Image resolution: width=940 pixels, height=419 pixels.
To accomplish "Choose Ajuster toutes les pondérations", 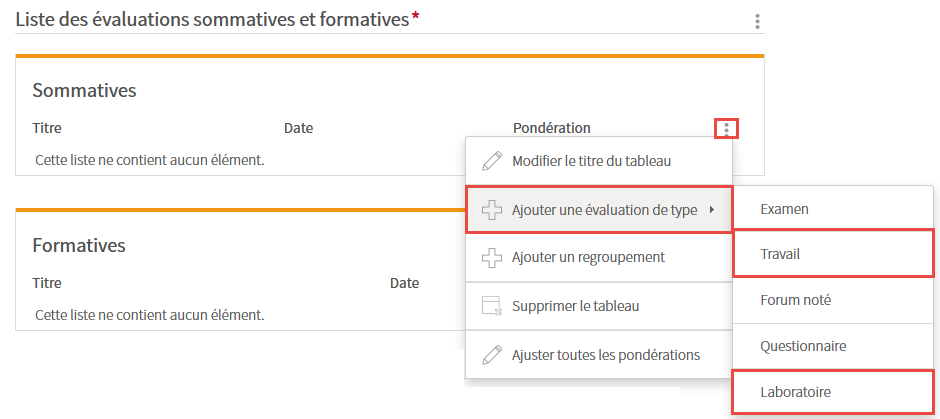I will [x=599, y=354].
